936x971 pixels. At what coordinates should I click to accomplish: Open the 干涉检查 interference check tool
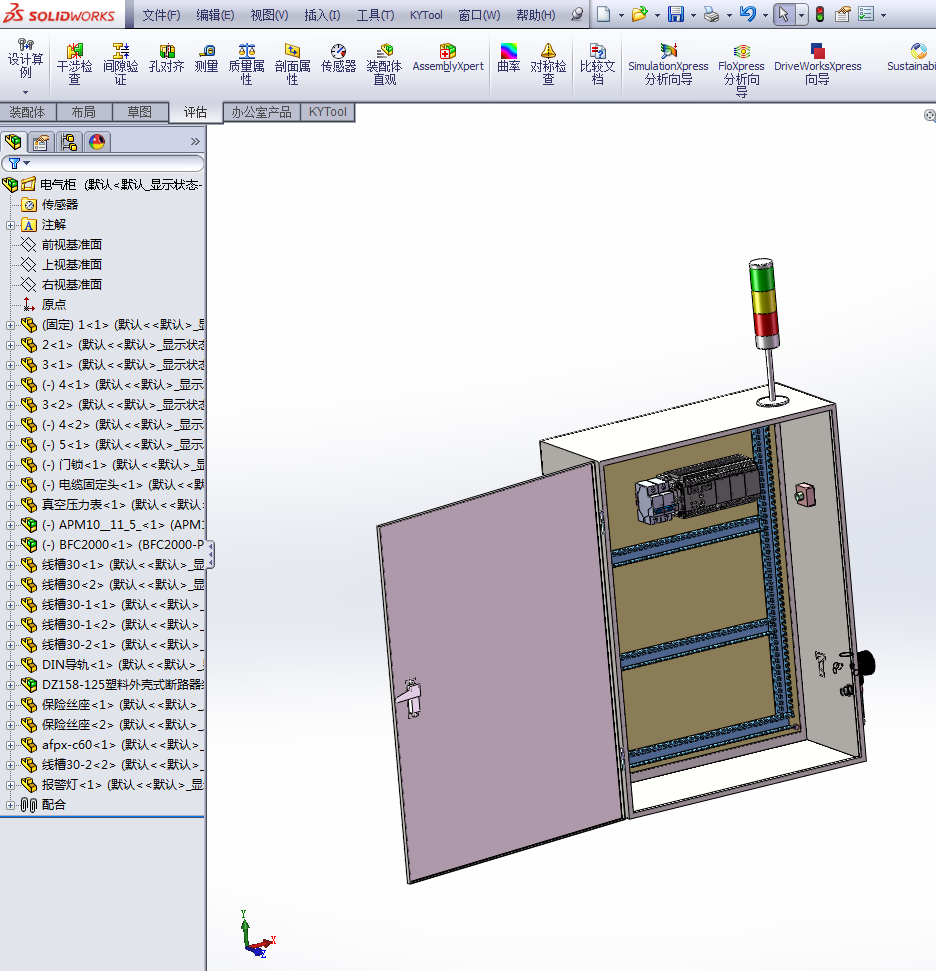[74, 64]
